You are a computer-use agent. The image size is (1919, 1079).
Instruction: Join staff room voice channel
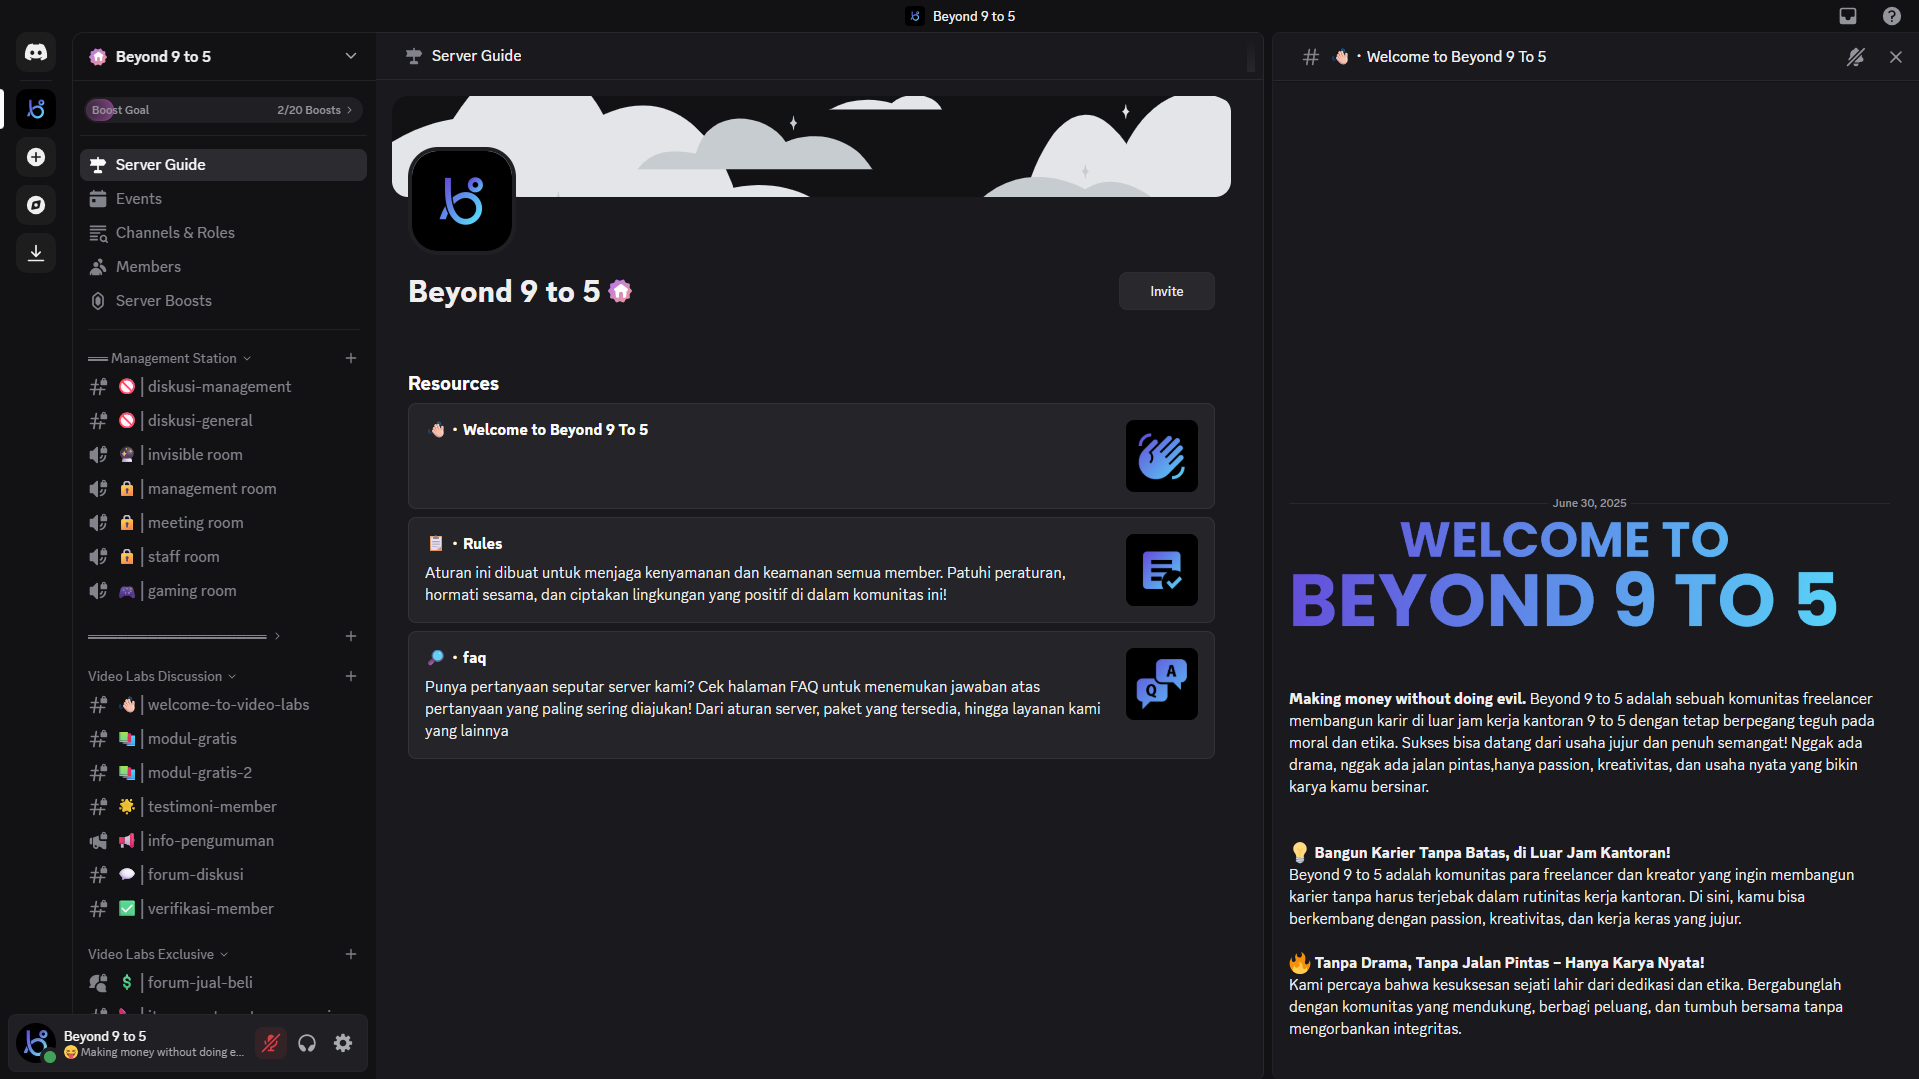tap(223, 557)
